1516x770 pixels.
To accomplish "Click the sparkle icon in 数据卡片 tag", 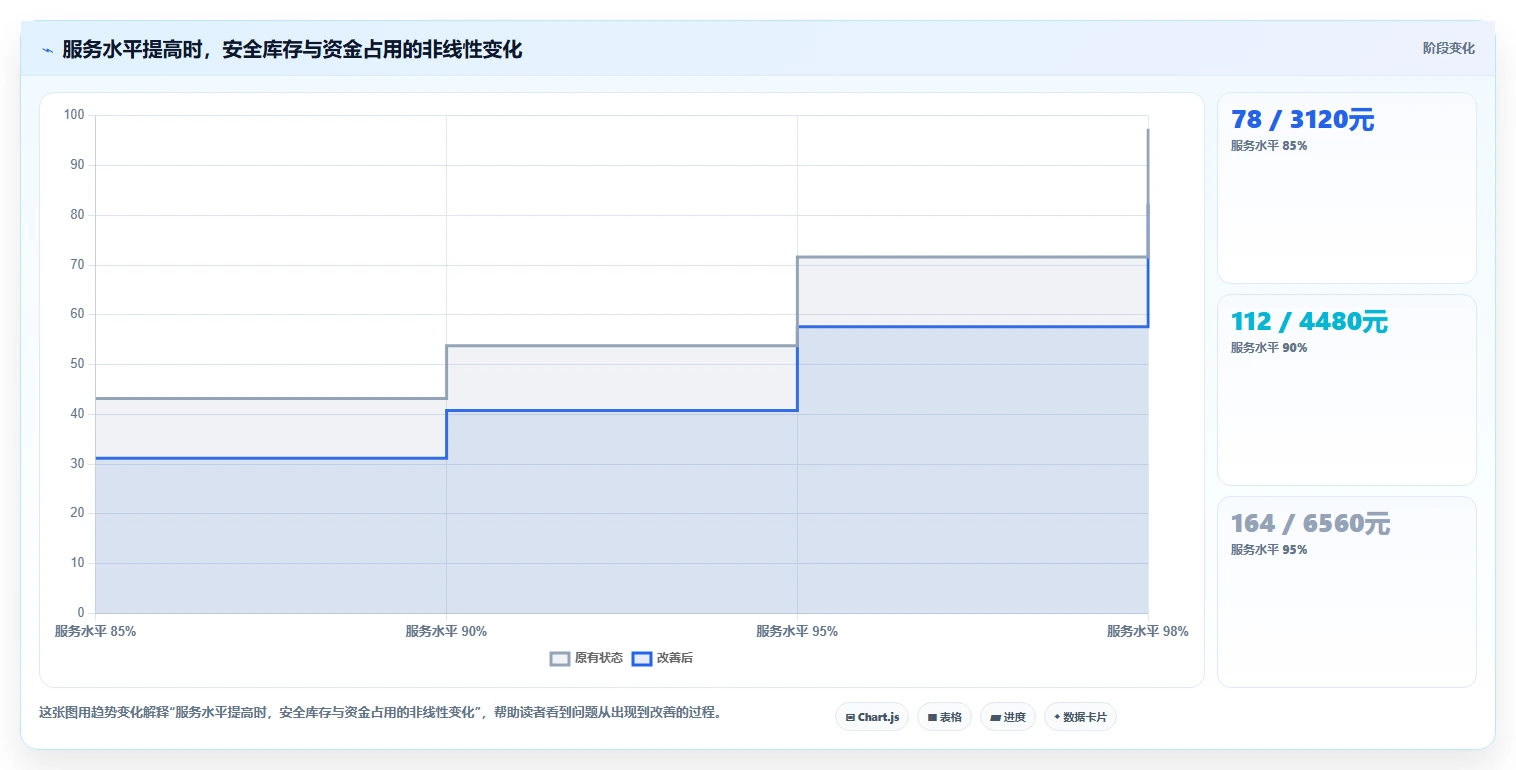I will click(1057, 717).
